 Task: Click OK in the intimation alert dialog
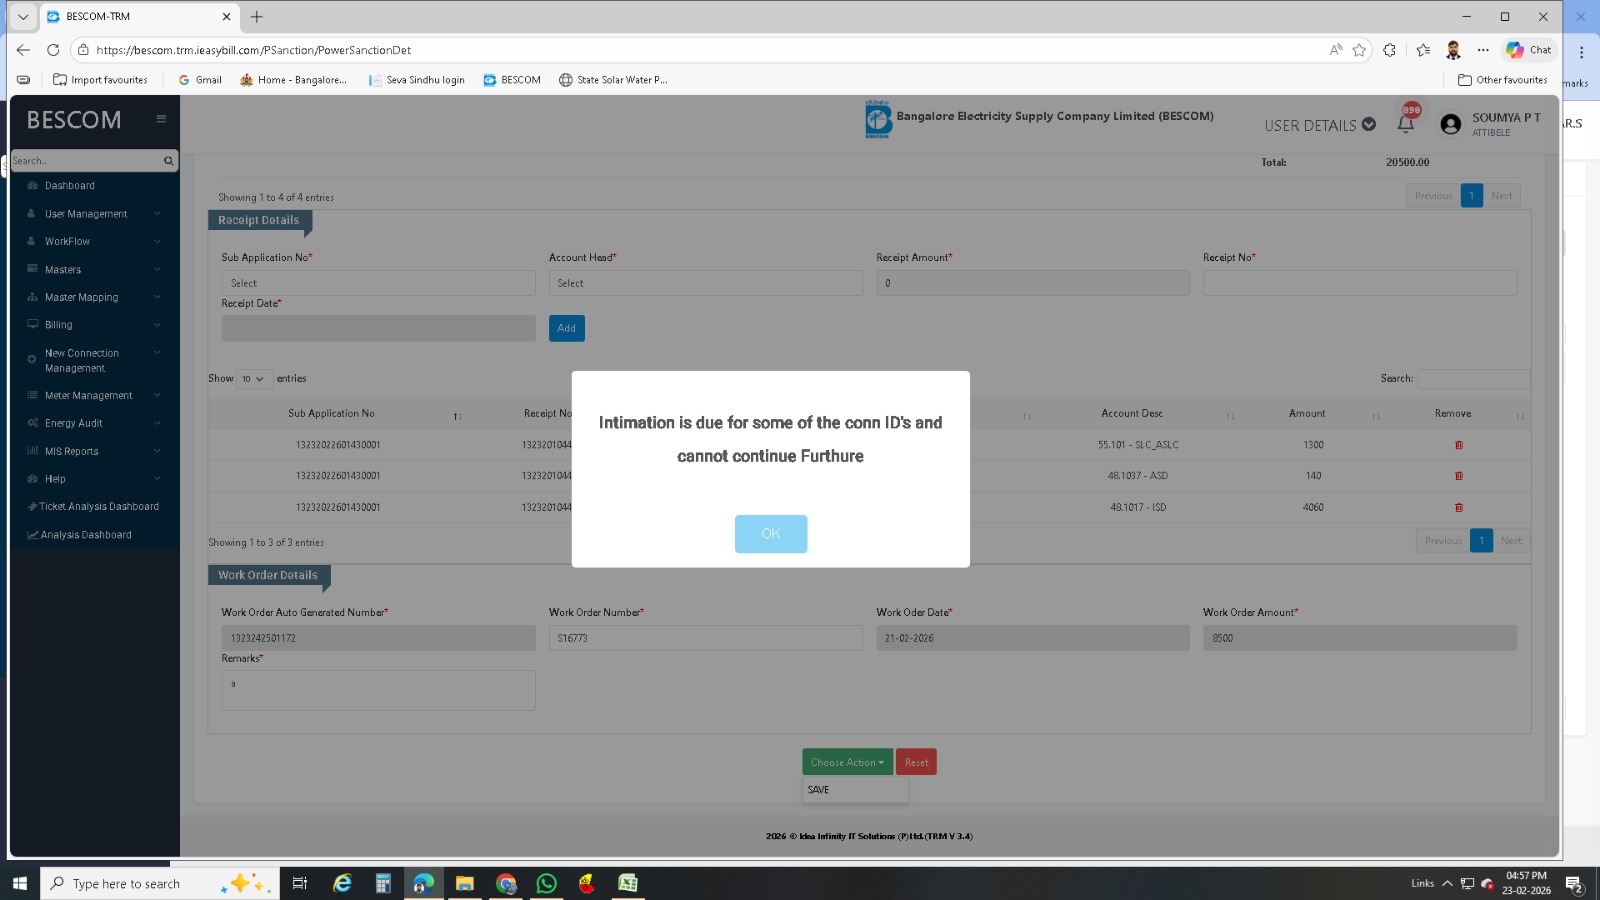coord(770,534)
